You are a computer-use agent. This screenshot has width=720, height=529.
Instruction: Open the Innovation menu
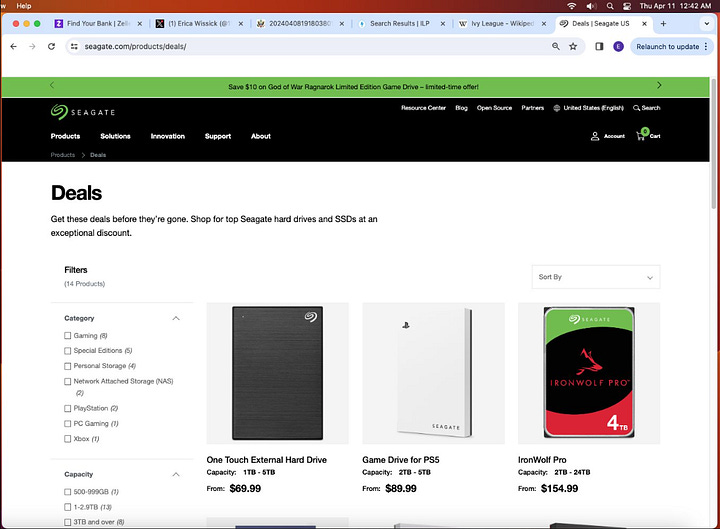pos(168,136)
